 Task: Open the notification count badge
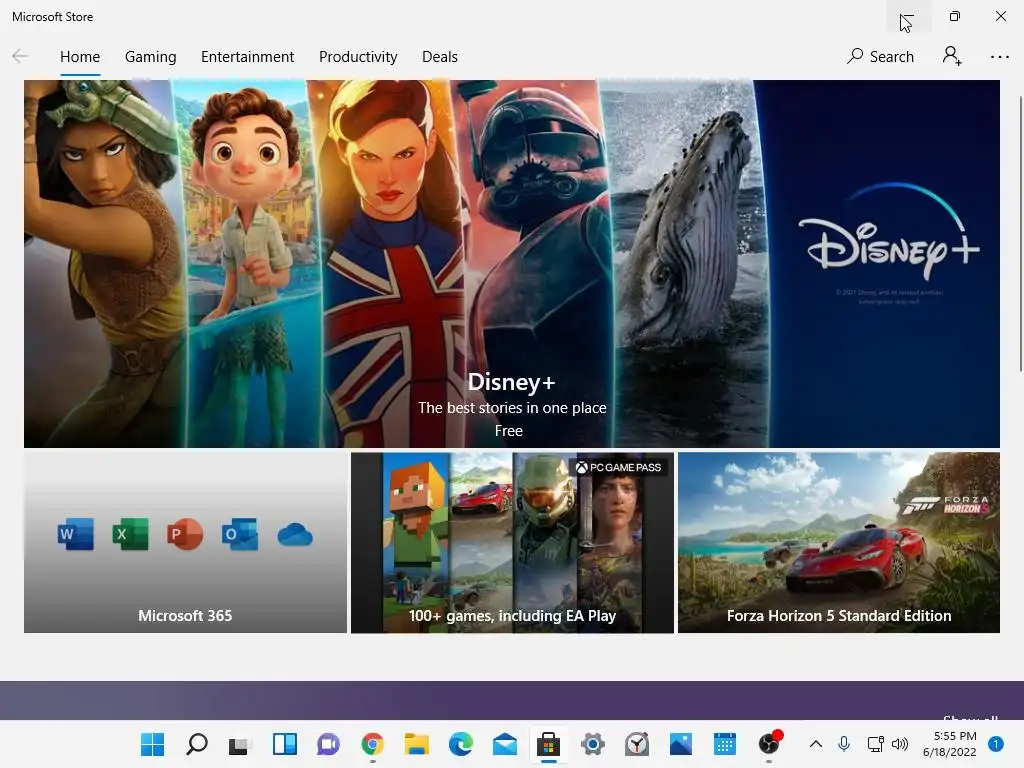996,744
